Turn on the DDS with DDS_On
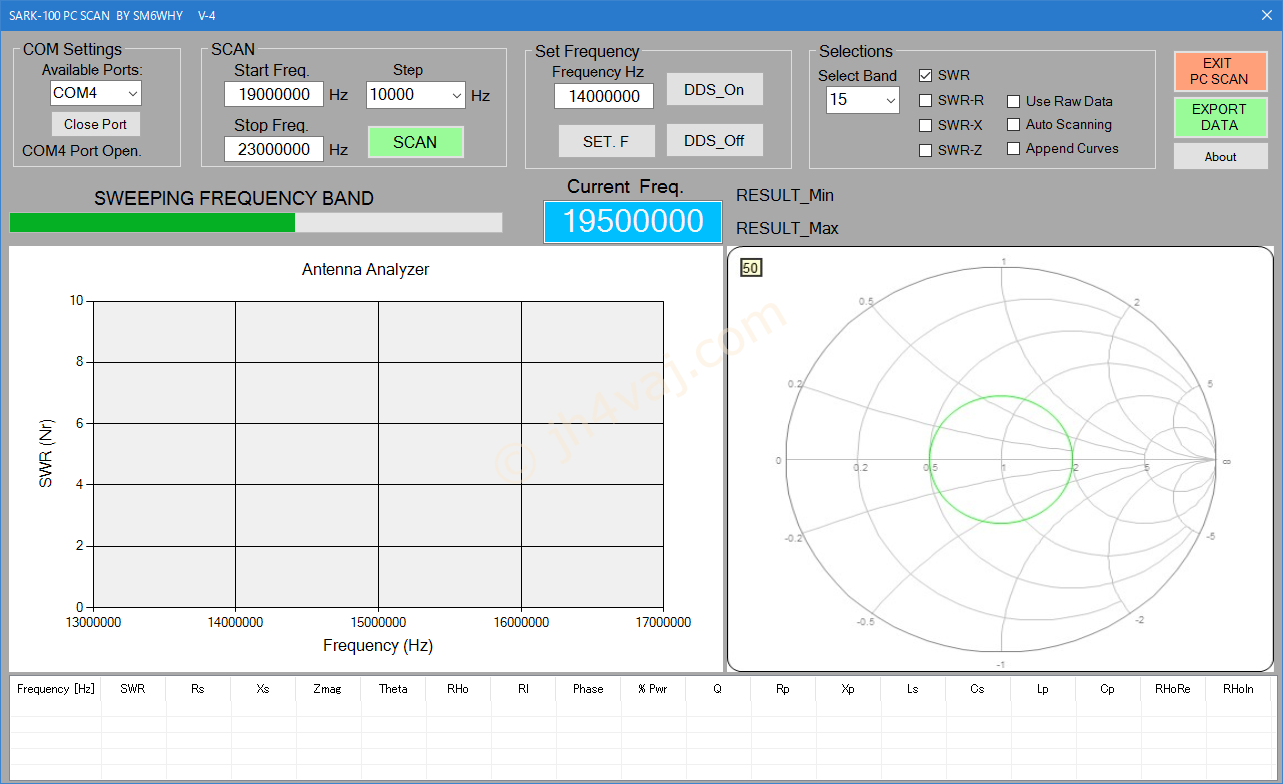This screenshot has height=784, width=1283. (x=715, y=89)
